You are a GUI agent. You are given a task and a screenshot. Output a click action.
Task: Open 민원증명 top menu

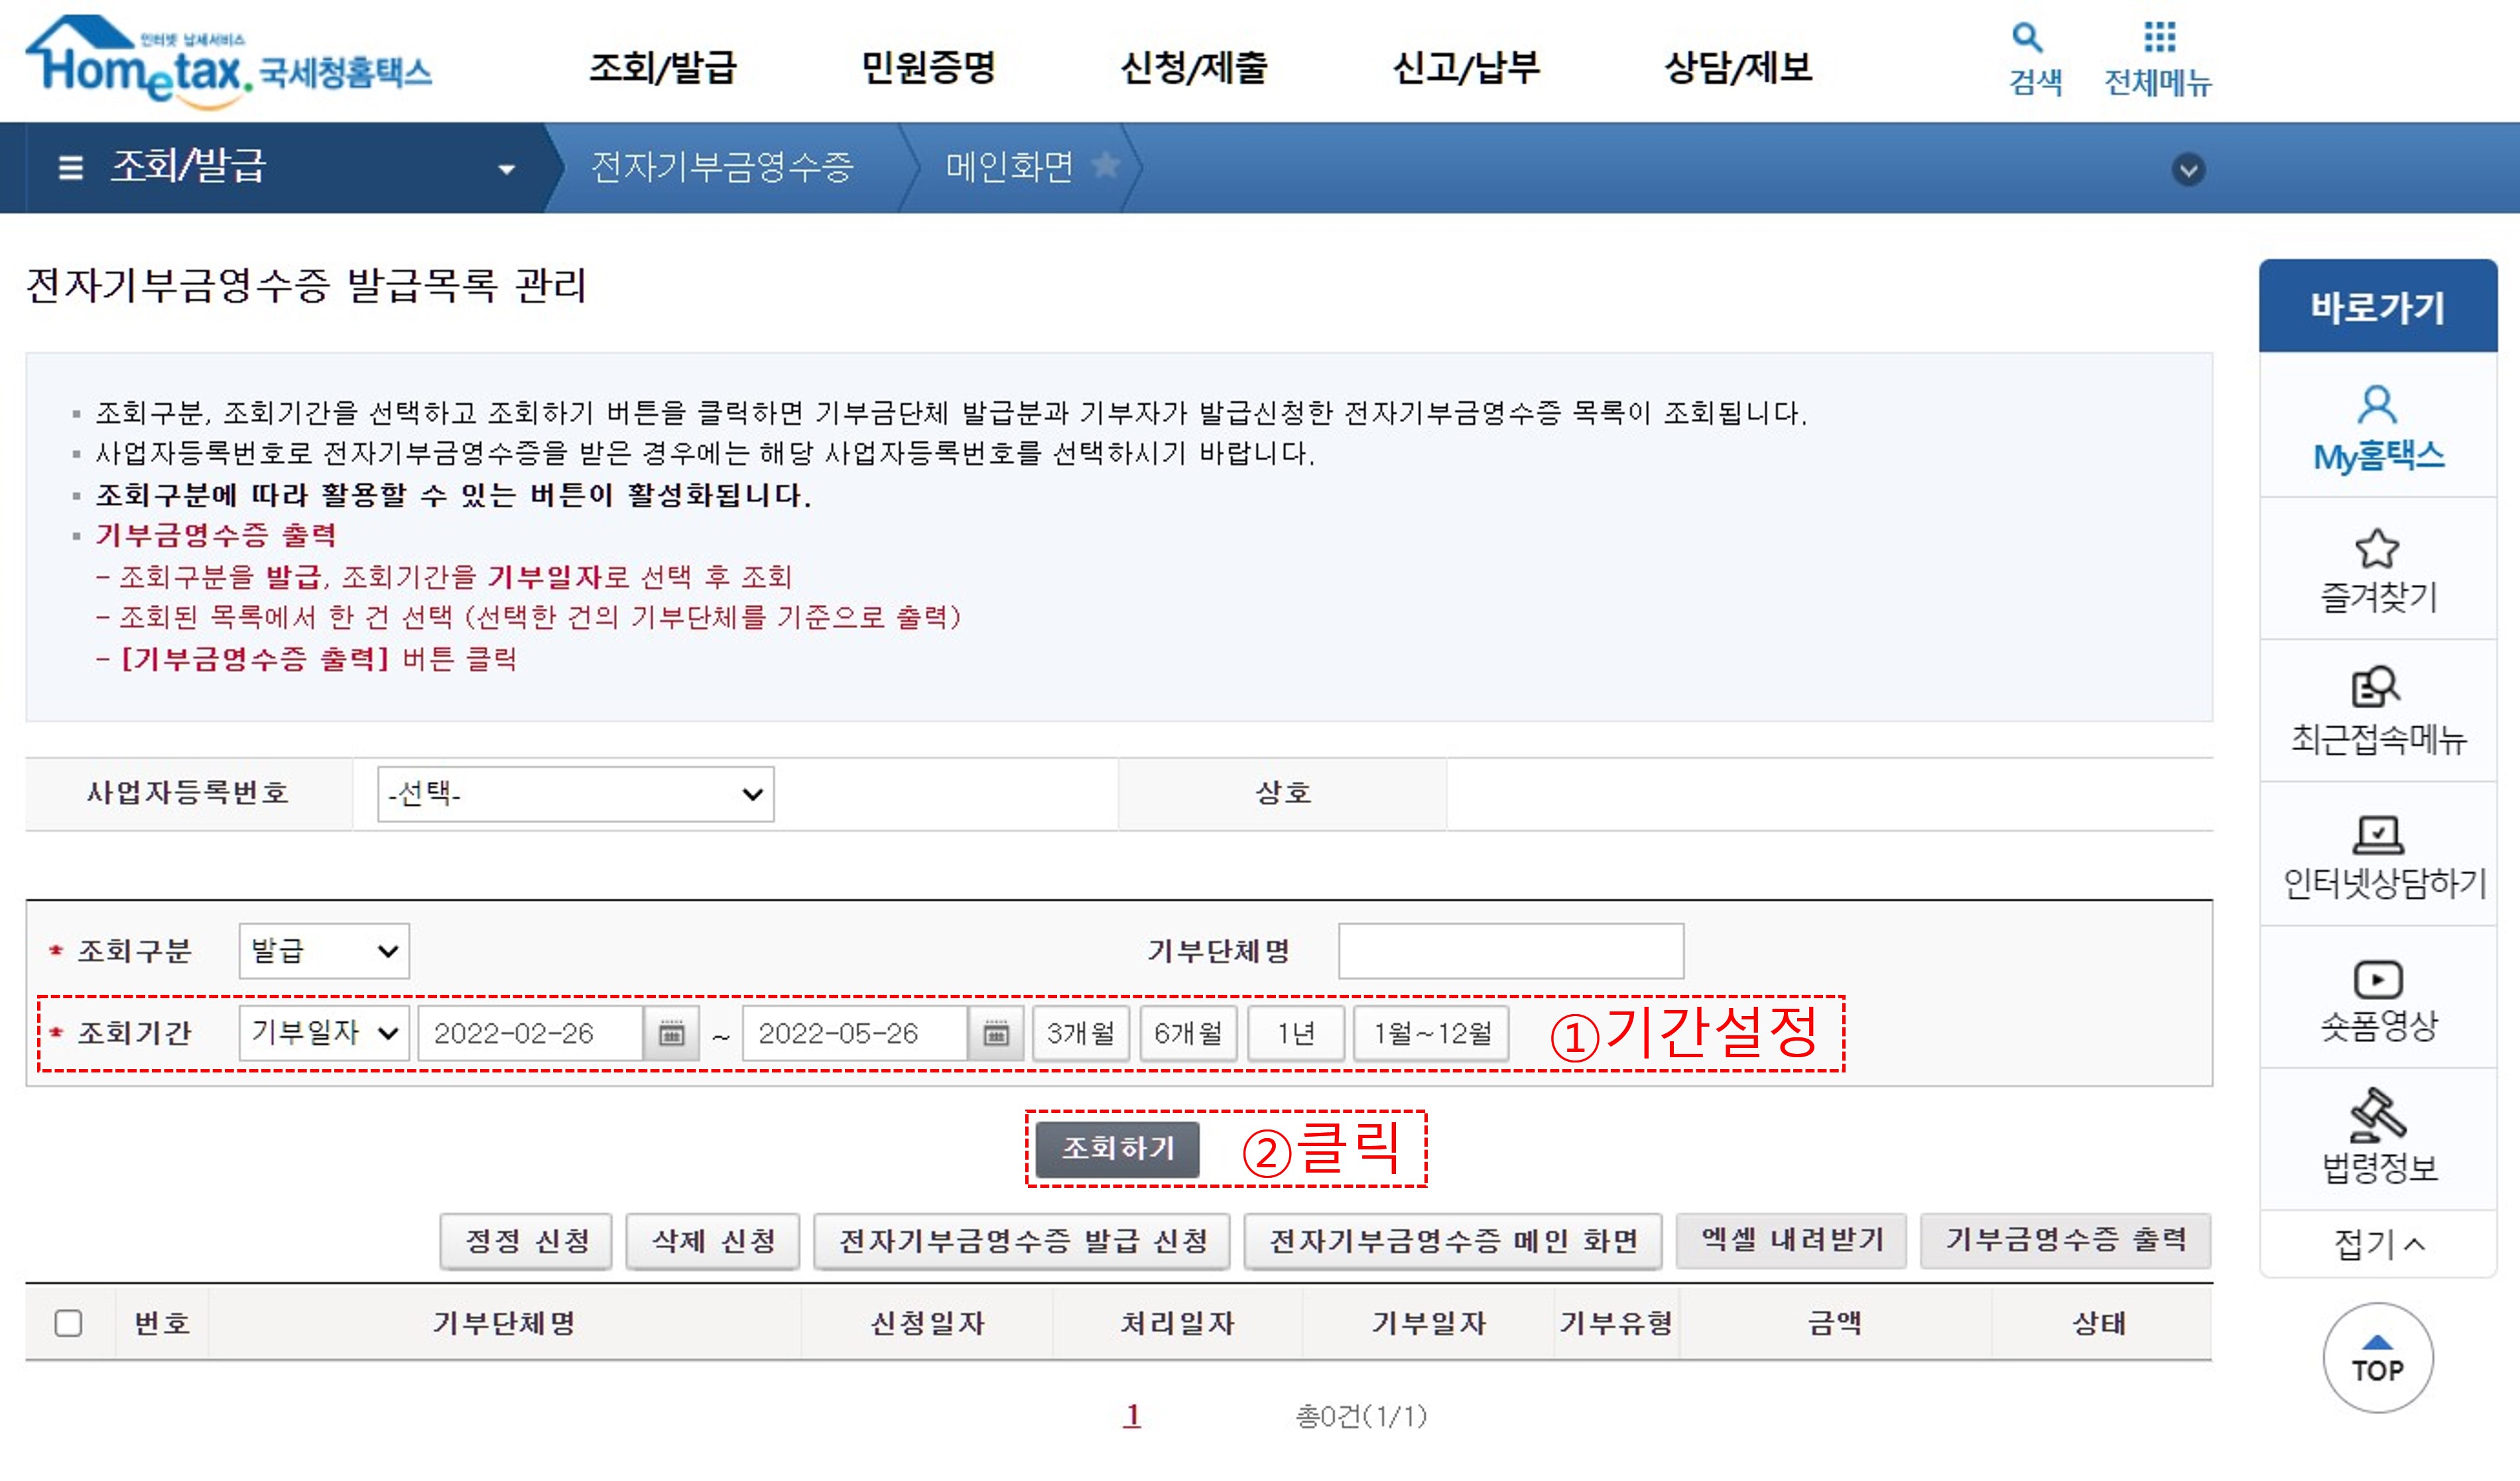tap(927, 68)
